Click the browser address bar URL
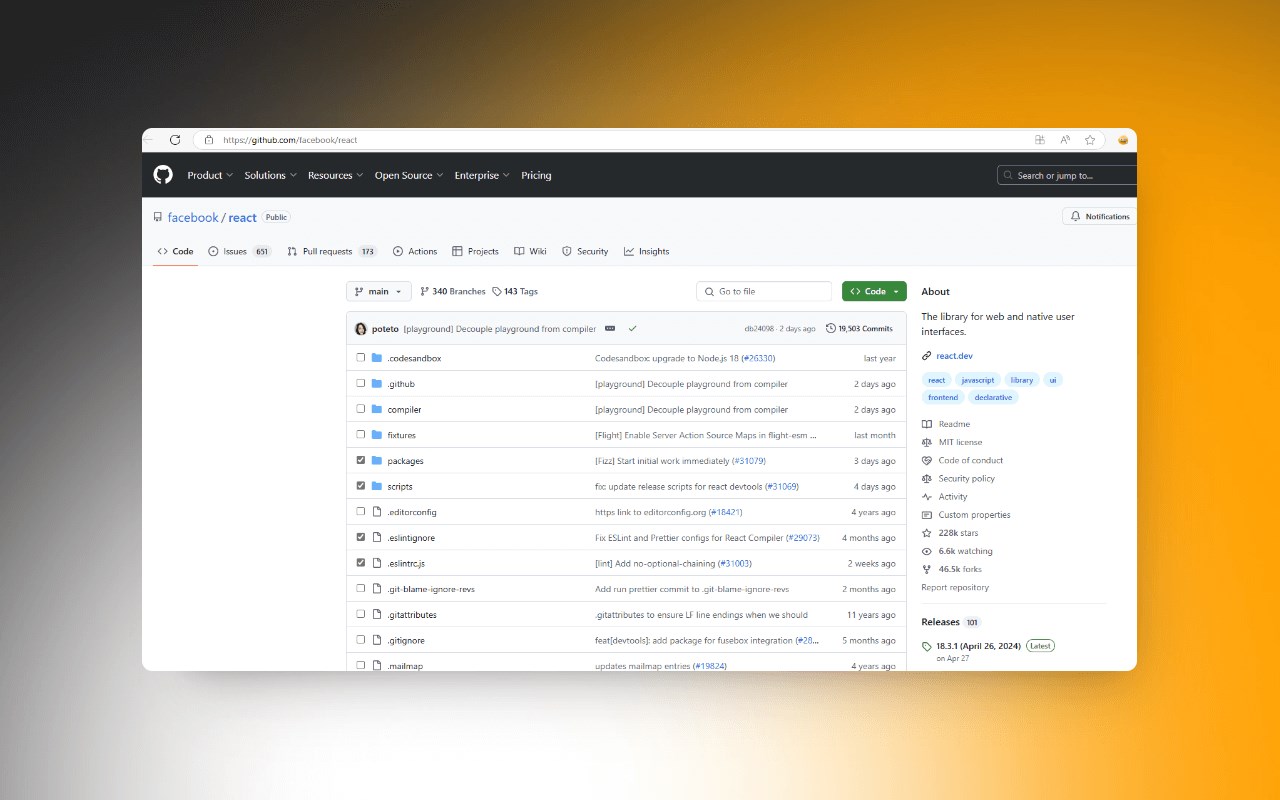Screen dimensions: 1280x800 290,140
